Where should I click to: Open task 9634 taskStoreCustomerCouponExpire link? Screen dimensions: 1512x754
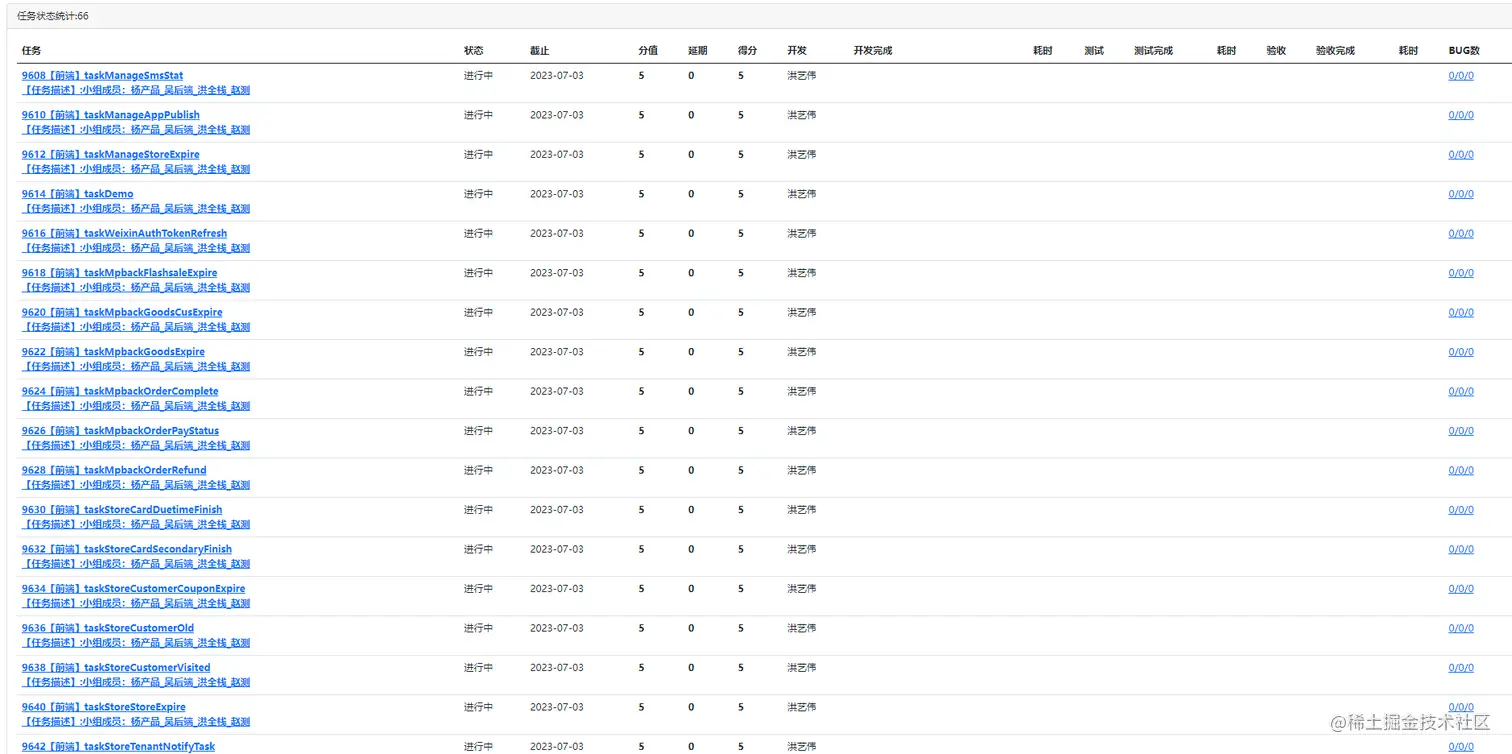pos(133,589)
